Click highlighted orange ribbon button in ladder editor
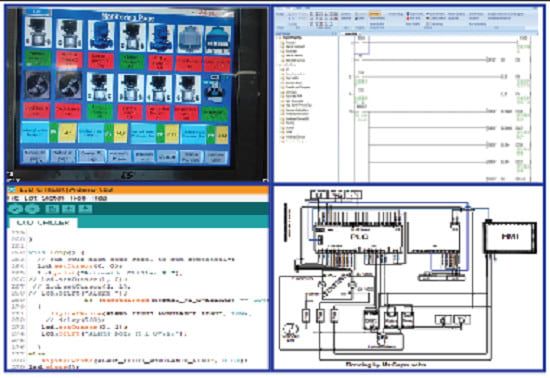 [374, 14]
